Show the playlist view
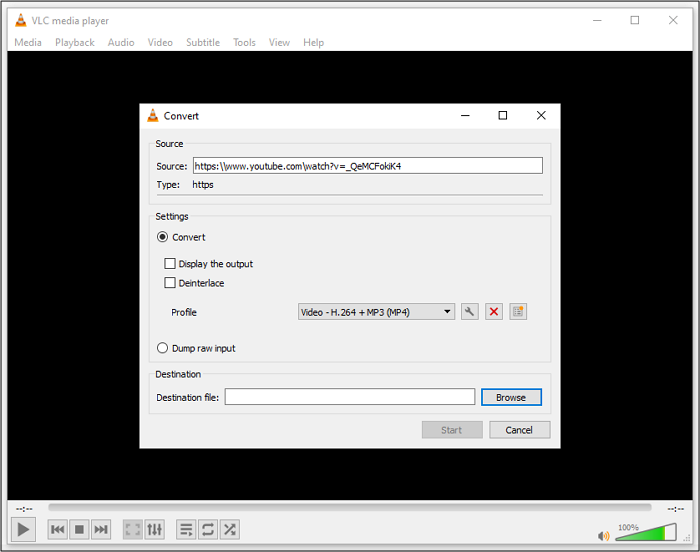Image resolution: width=700 pixels, height=552 pixels. [186, 529]
